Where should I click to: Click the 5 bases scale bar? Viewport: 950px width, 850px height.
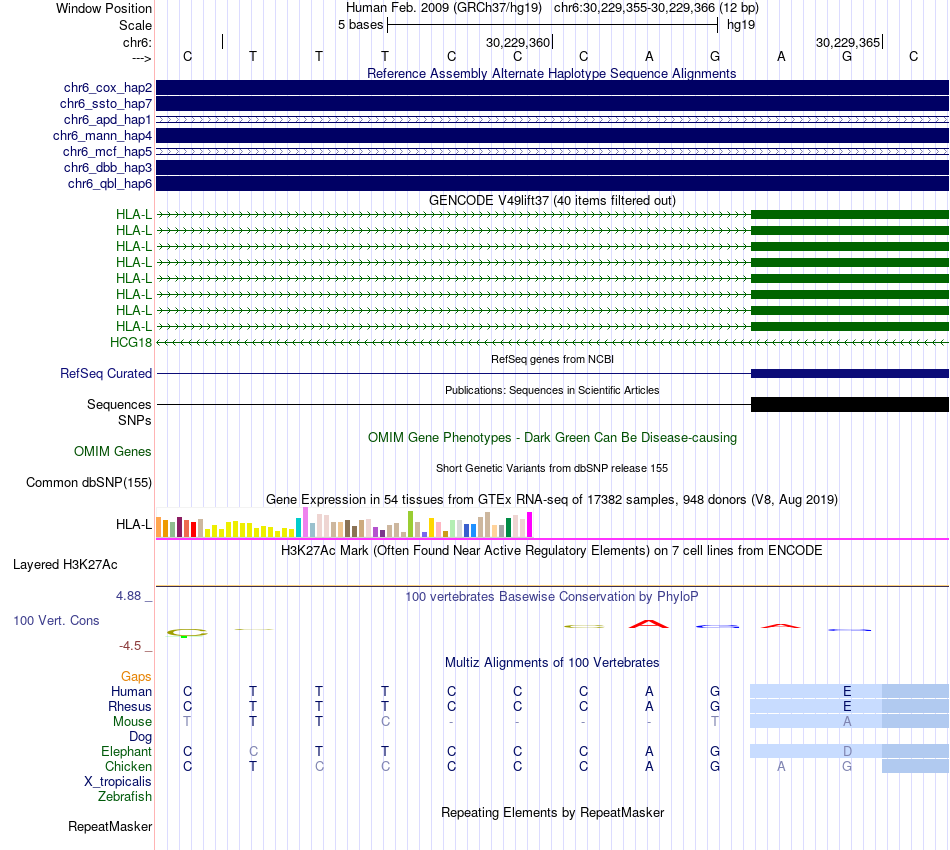click(x=553, y=25)
